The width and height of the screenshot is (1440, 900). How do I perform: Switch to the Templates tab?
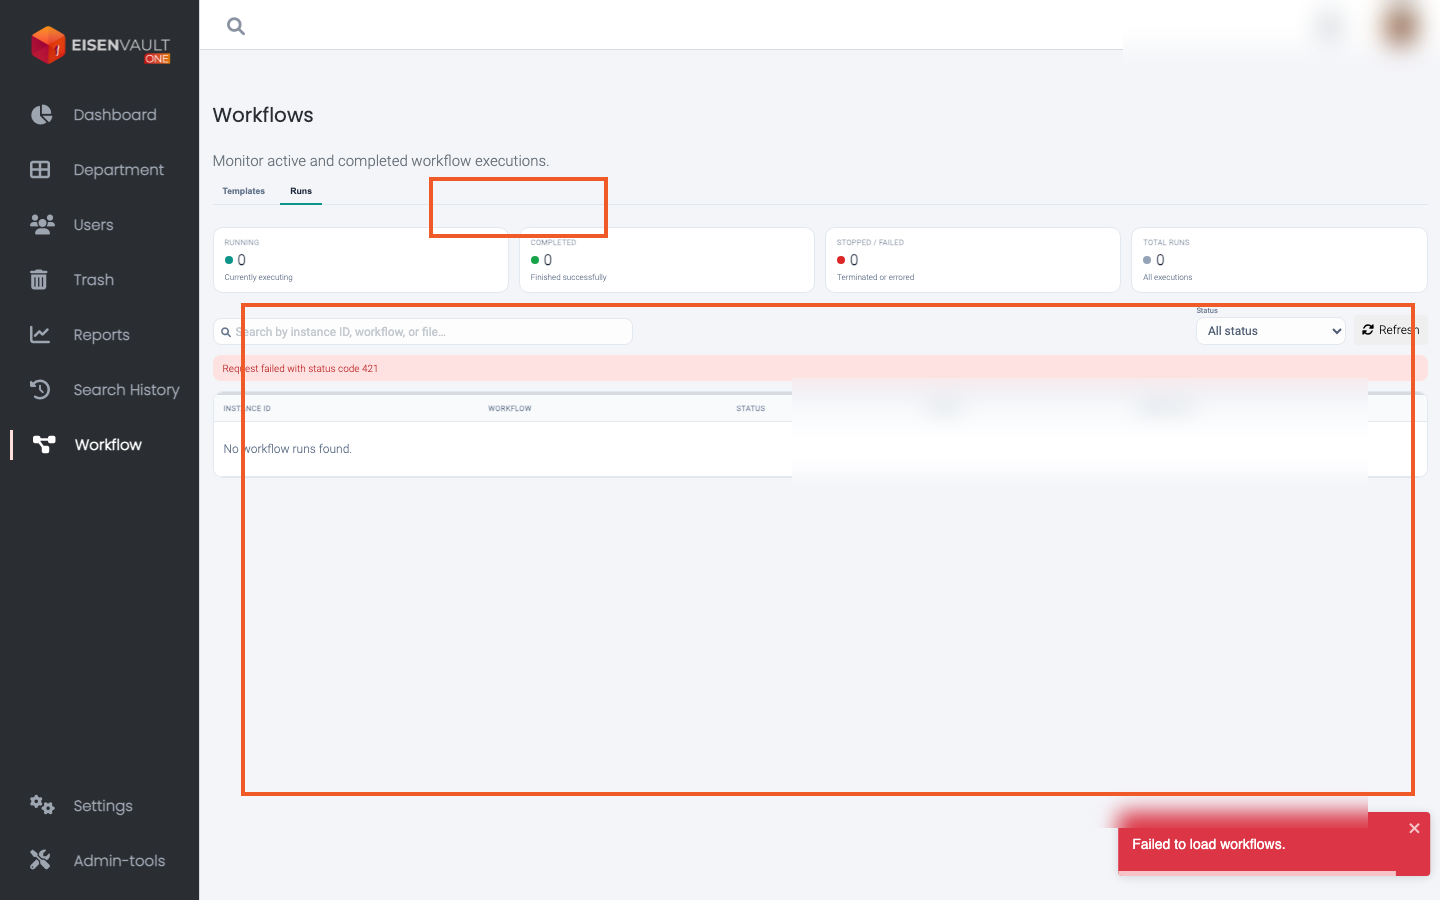pyautogui.click(x=244, y=191)
